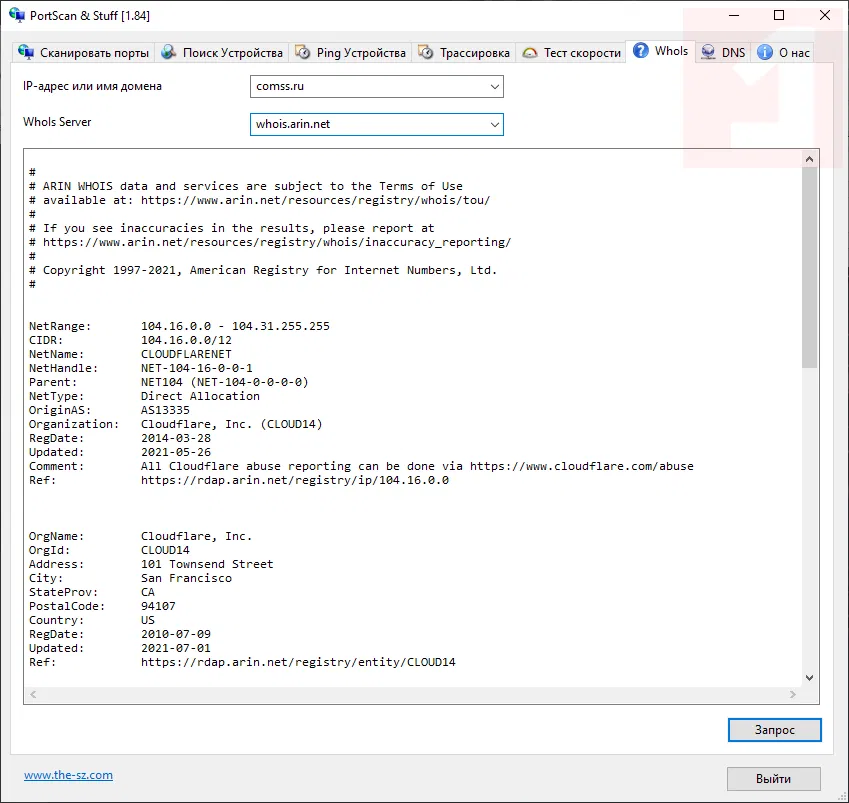This screenshot has height=803, width=849.
Task: Click the horizontal scroll right arrow
Action: pyautogui.click(x=793, y=695)
